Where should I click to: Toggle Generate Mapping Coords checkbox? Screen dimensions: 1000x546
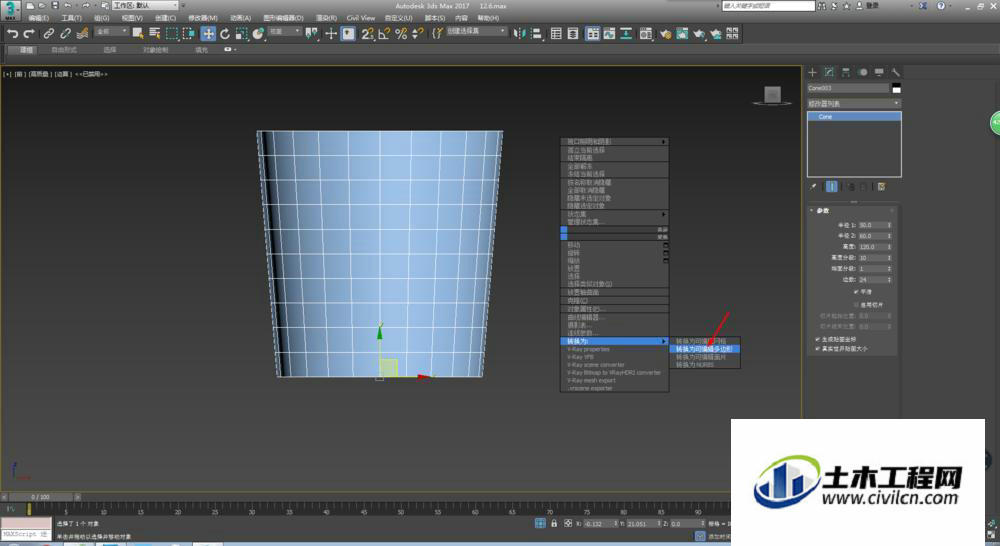(x=818, y=339)
